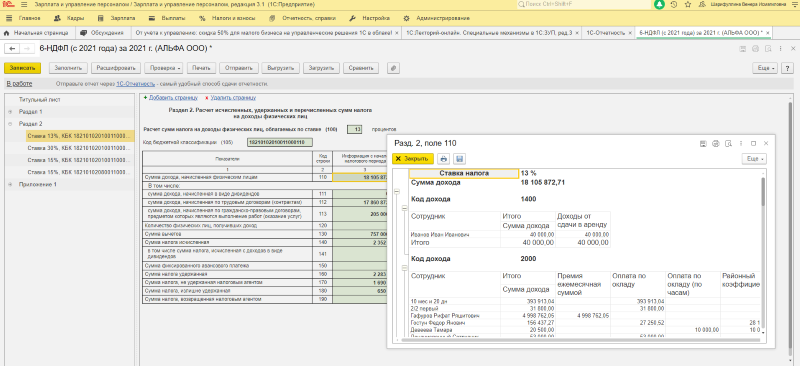The width and height of the screenshot is (800, 366).
Task: Switch to Начальная страница tab
Action: click(x=36, y=33)
